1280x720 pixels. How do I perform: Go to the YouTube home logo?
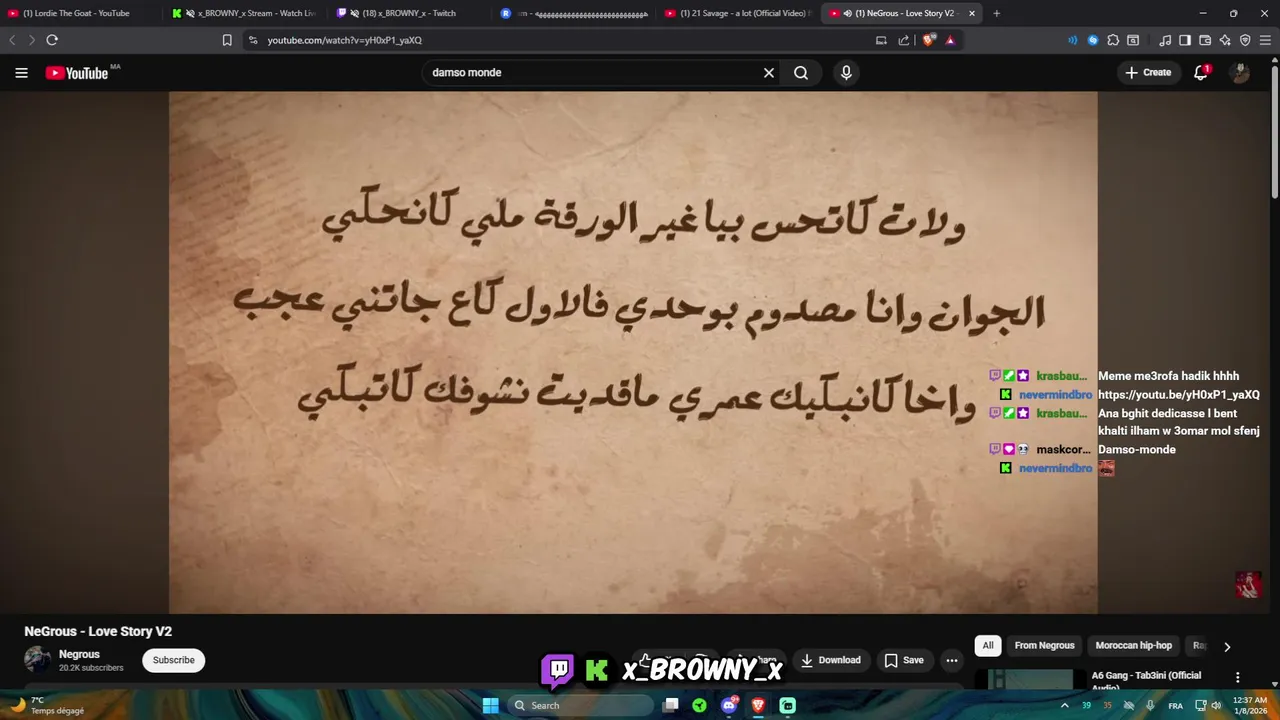[77, 73]
